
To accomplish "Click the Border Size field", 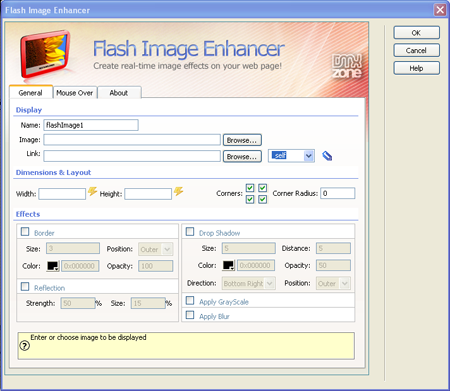I will pos(73,248).
